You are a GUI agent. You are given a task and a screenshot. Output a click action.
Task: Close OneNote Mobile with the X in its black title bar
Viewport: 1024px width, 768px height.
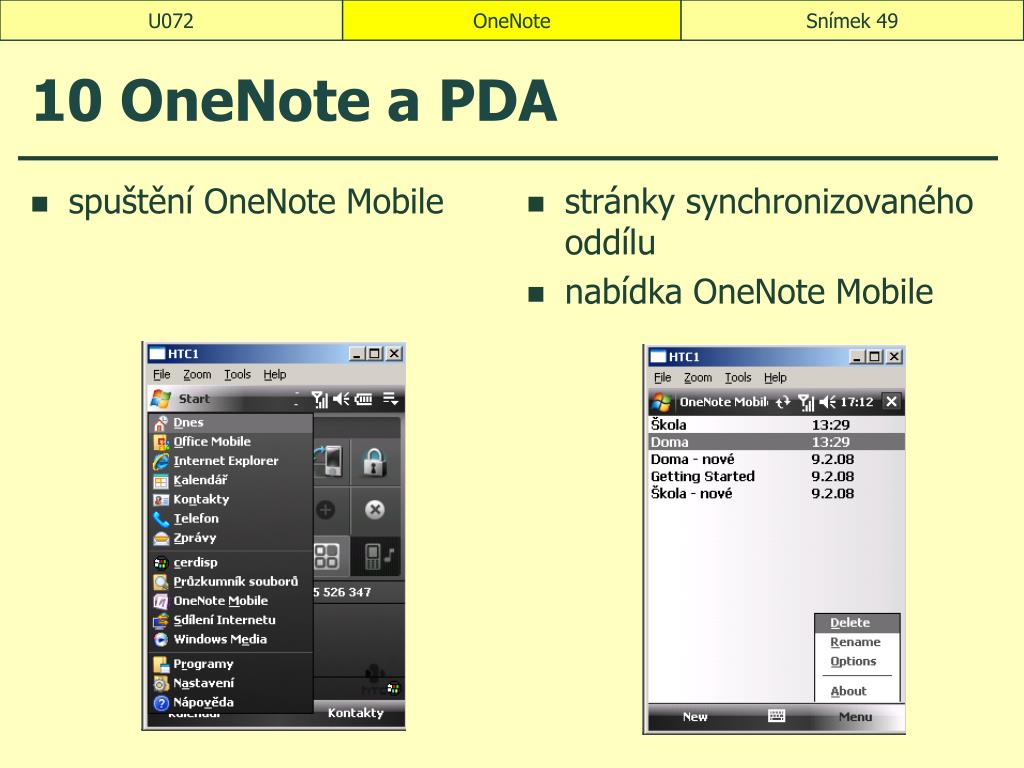click(x=891, y=402)
